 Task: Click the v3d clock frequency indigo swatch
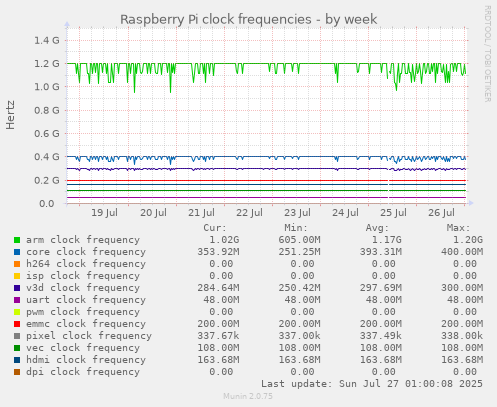tap(17, 288)
